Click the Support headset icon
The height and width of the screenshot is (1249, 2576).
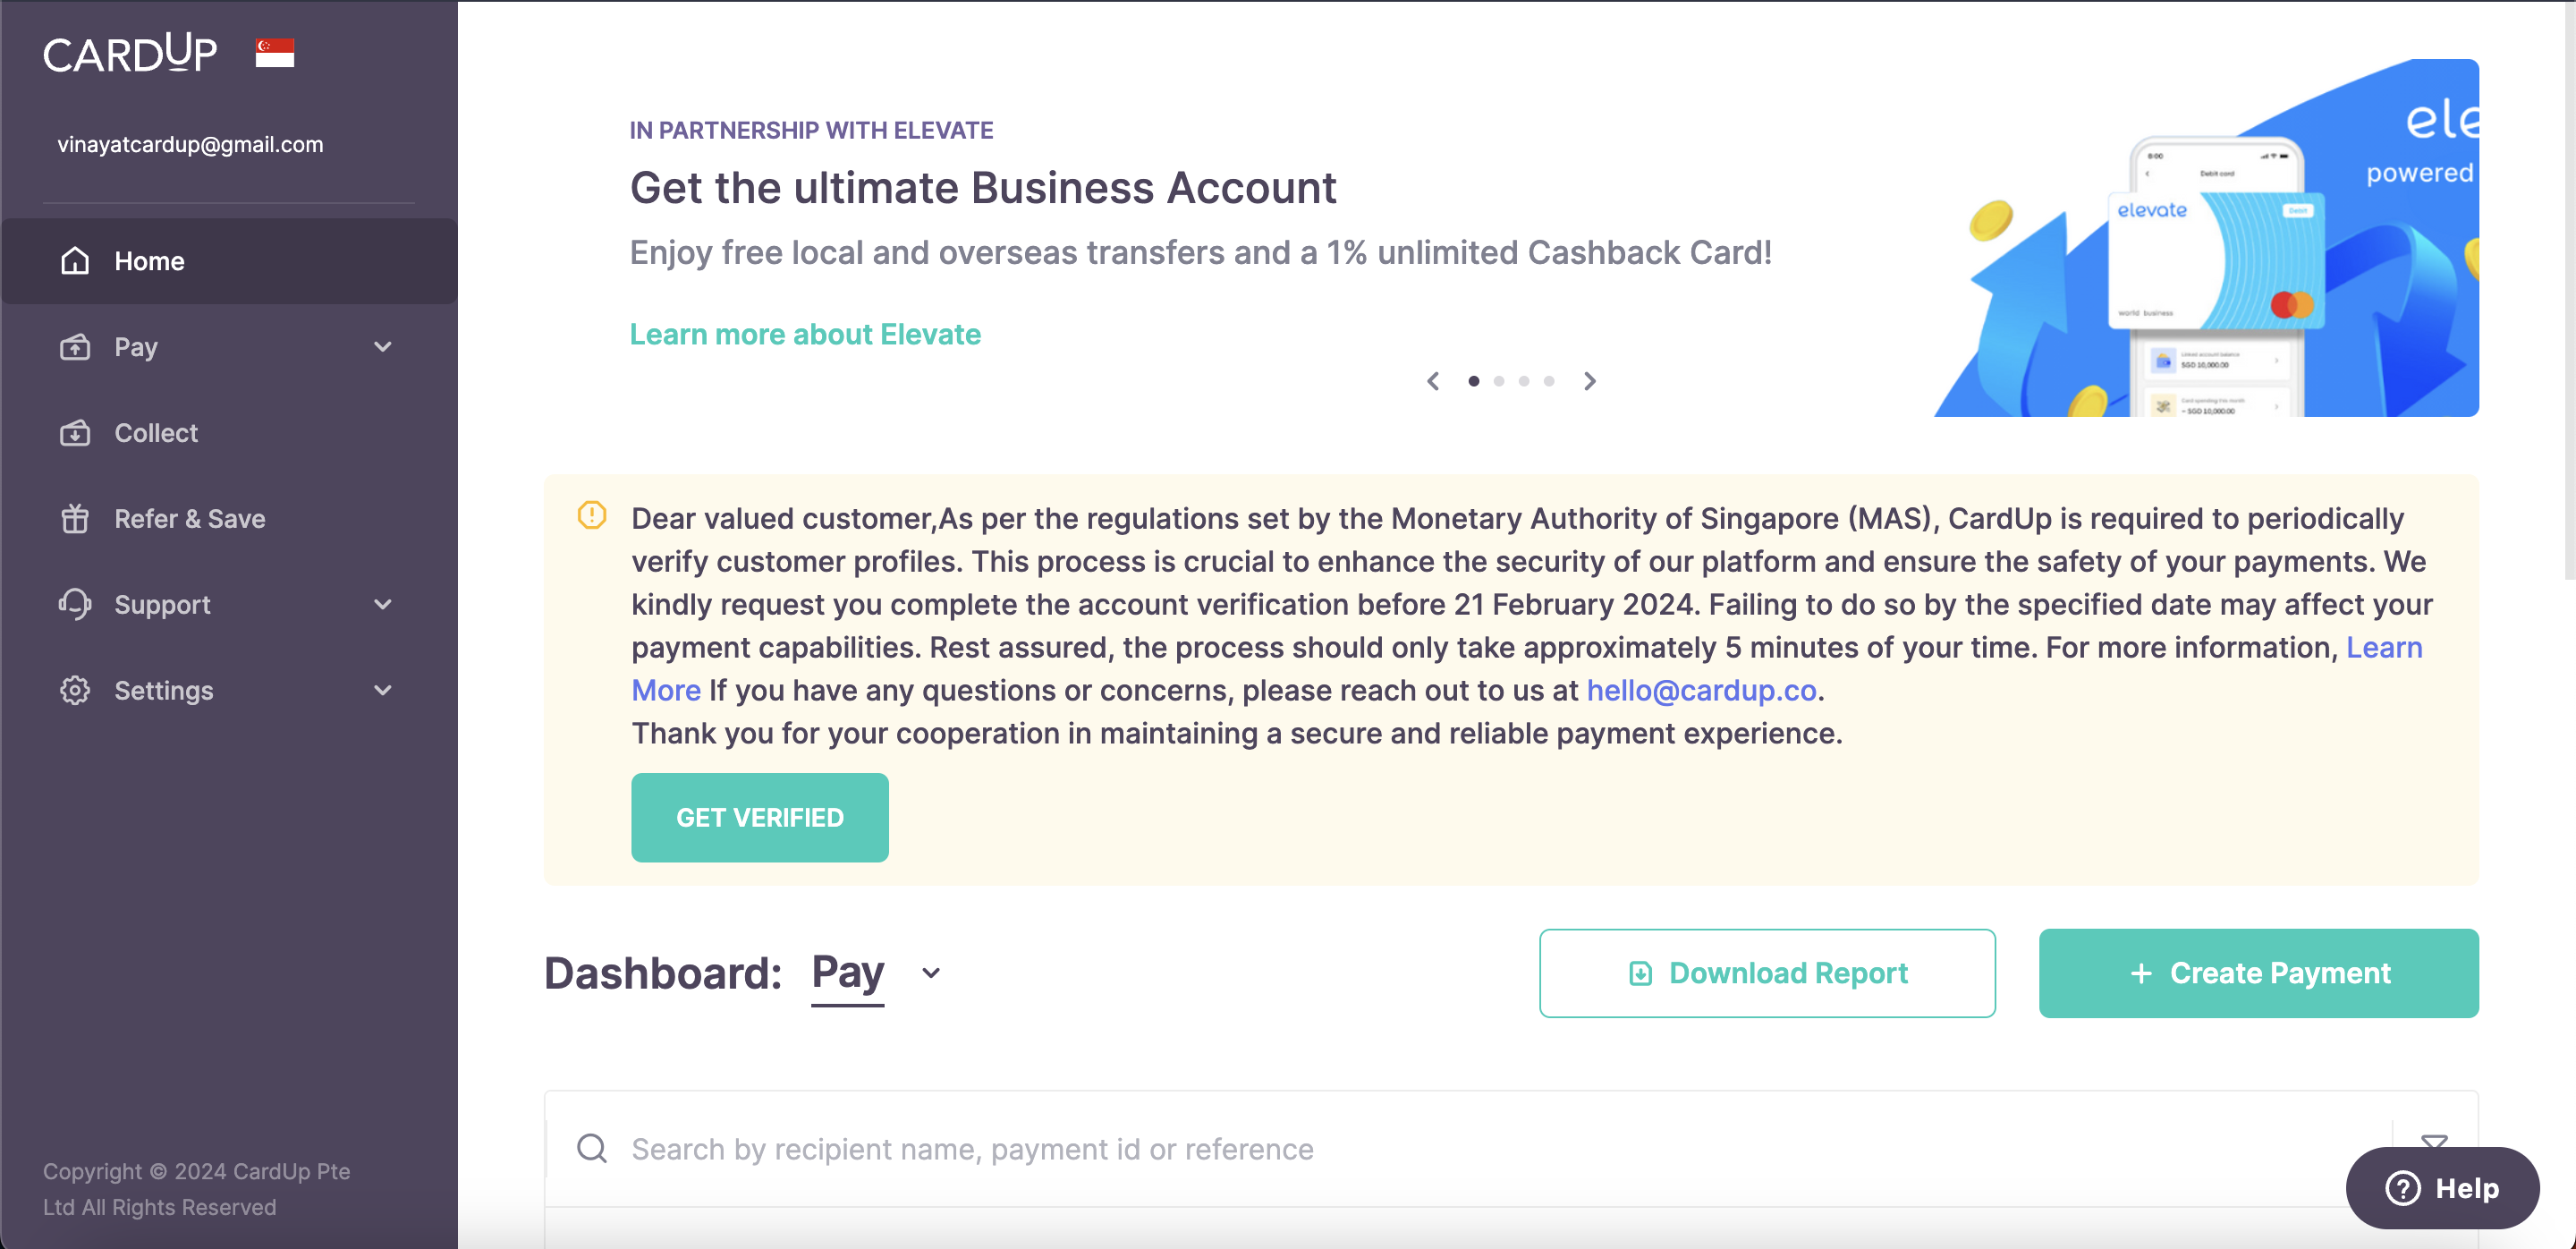point(75,604)
